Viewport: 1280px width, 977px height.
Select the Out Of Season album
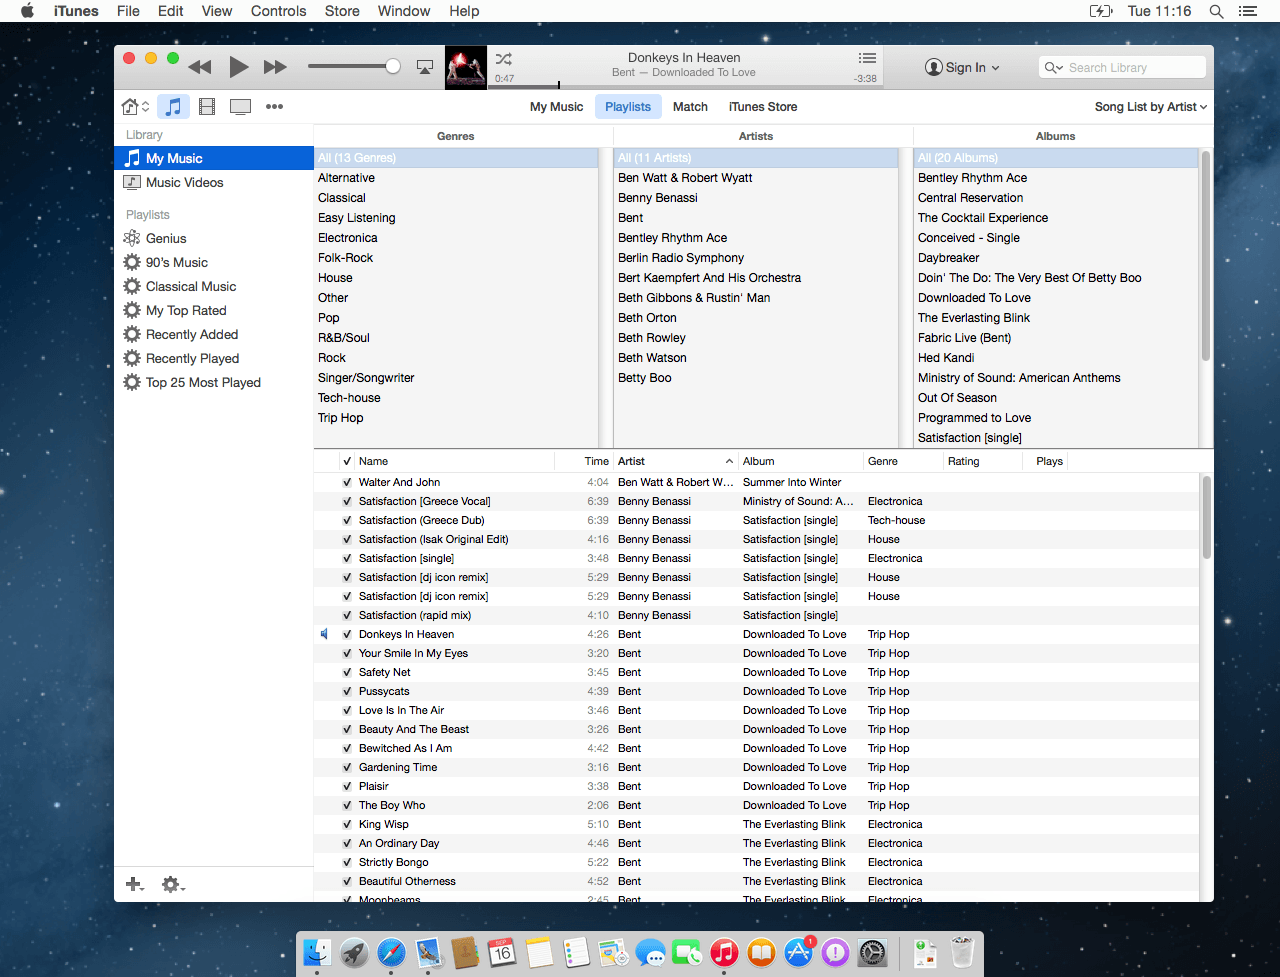coord(1056,398)
